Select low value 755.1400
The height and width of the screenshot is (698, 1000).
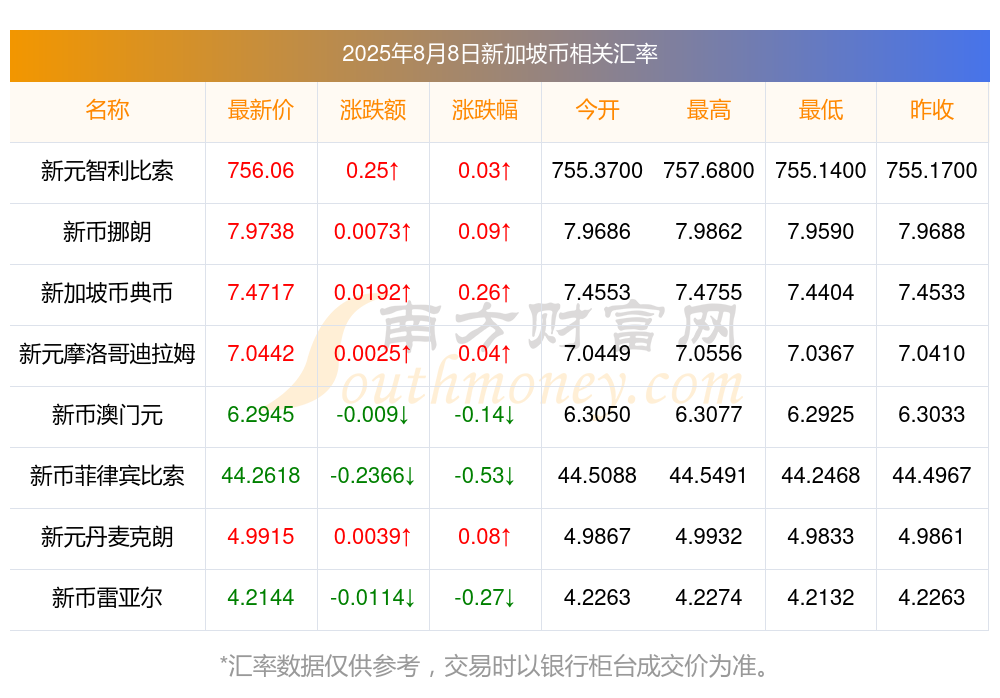tap(821, 170)
